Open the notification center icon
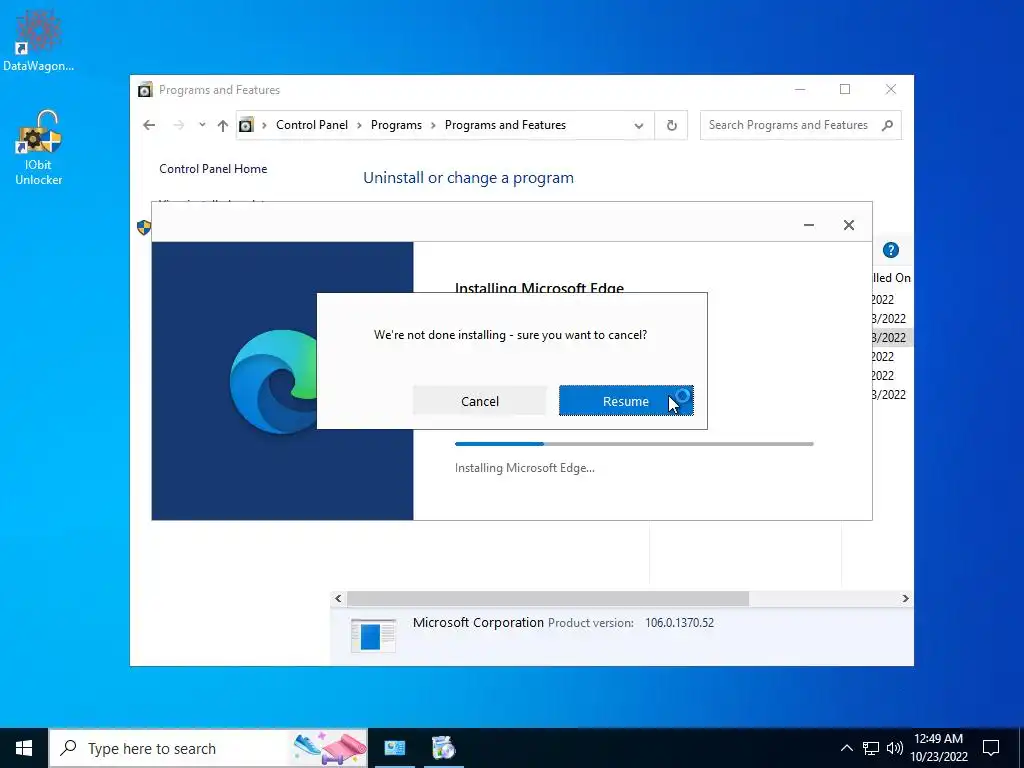The width and height of the screenshot is (1024, 768). [991, 748]
